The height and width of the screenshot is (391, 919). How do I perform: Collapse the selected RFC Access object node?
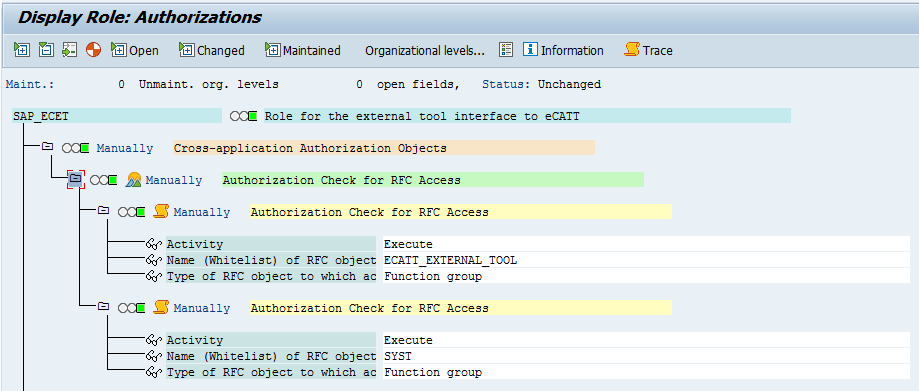coord(76,179)
